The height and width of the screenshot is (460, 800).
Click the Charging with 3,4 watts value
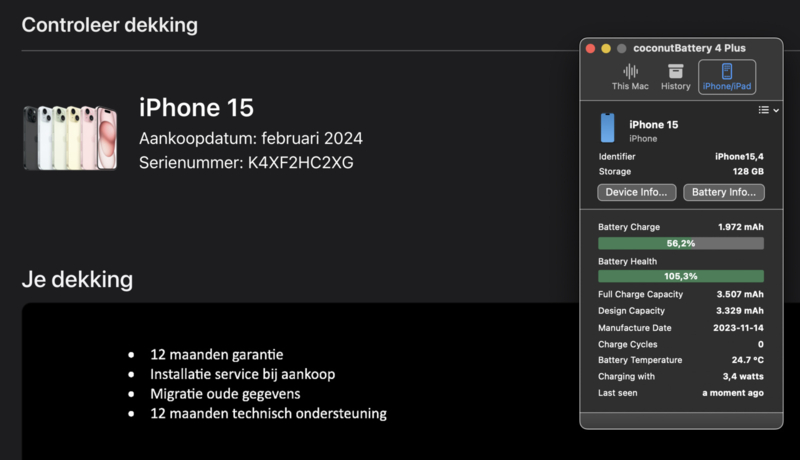pyautogui.click(x=743, y=376)
